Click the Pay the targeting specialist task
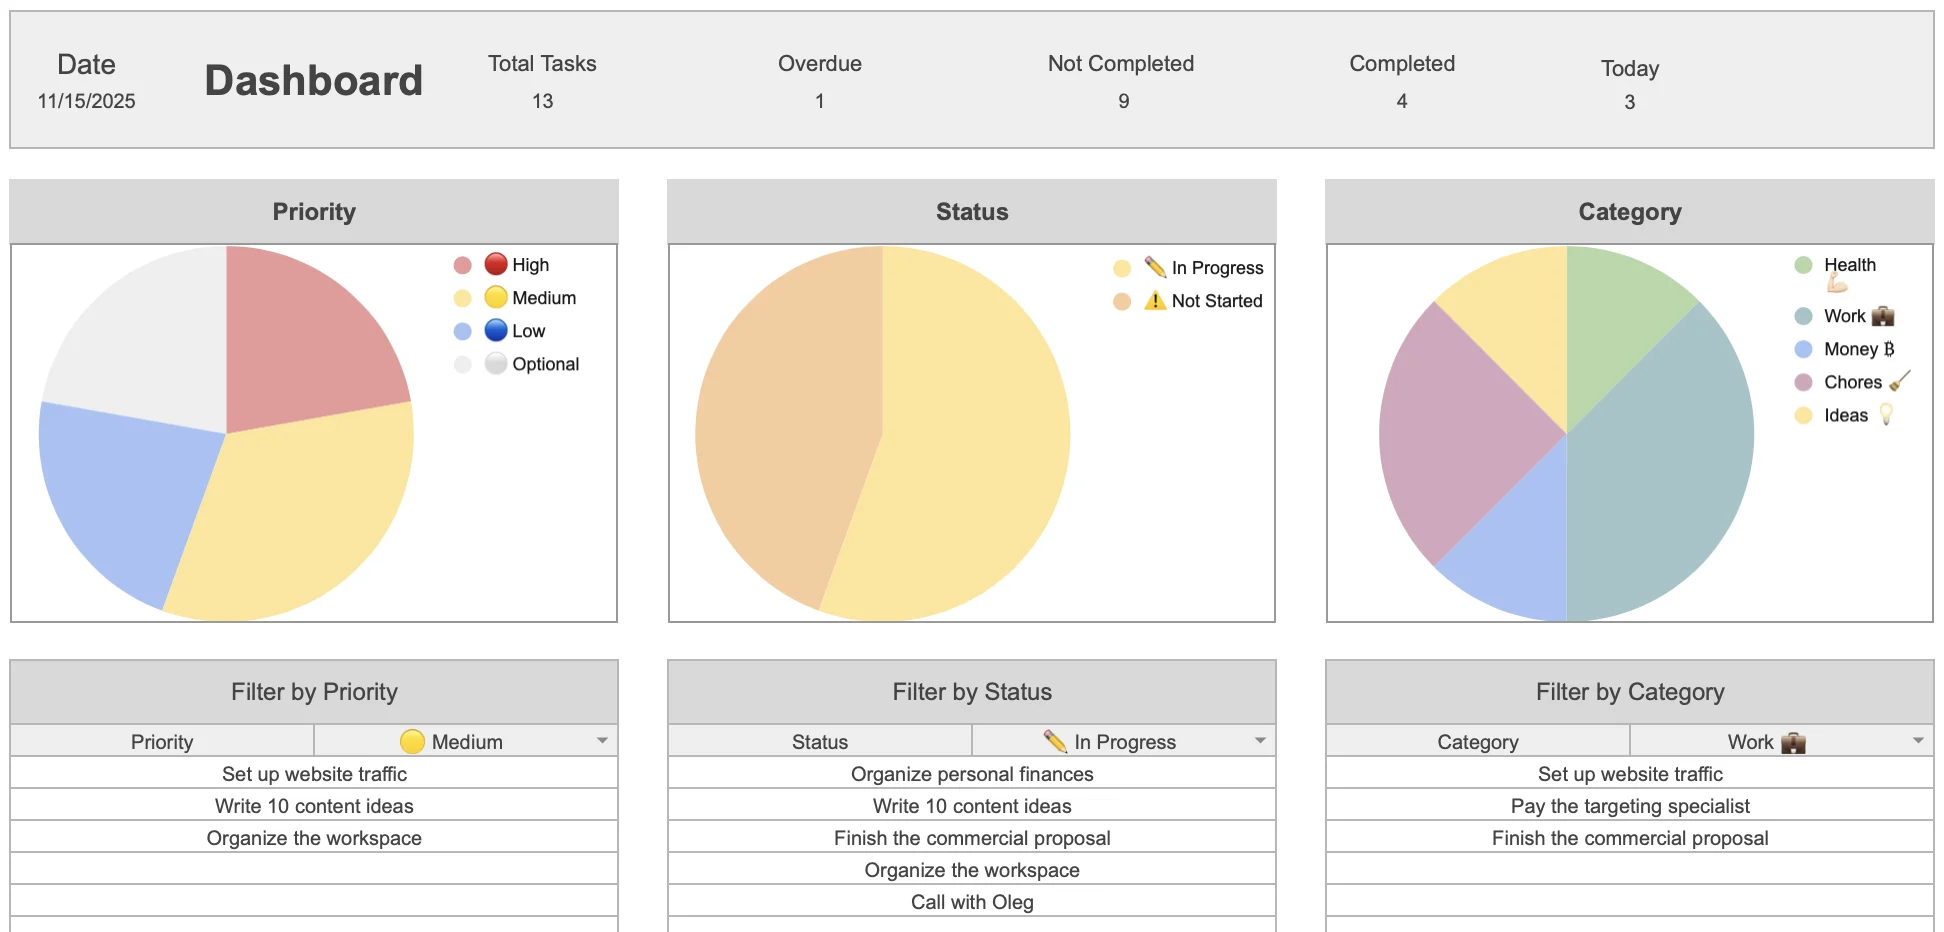1944x932 pixels. 1630,806
